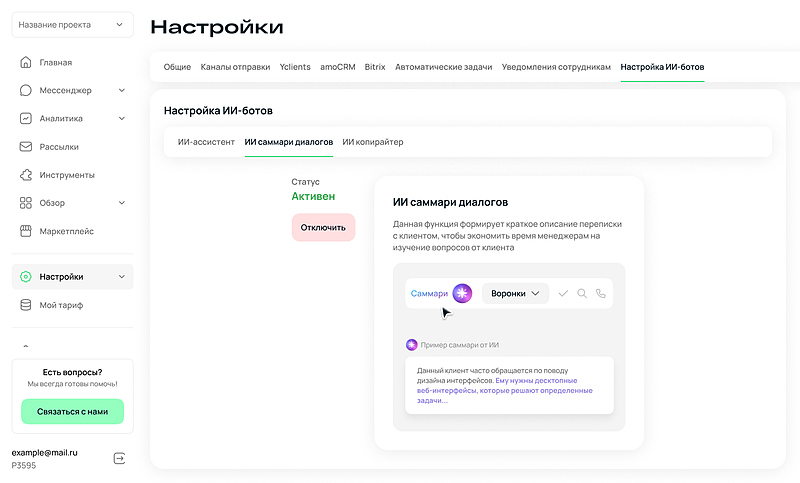Open the Название проекта dropdown

[x=72, y=24]
